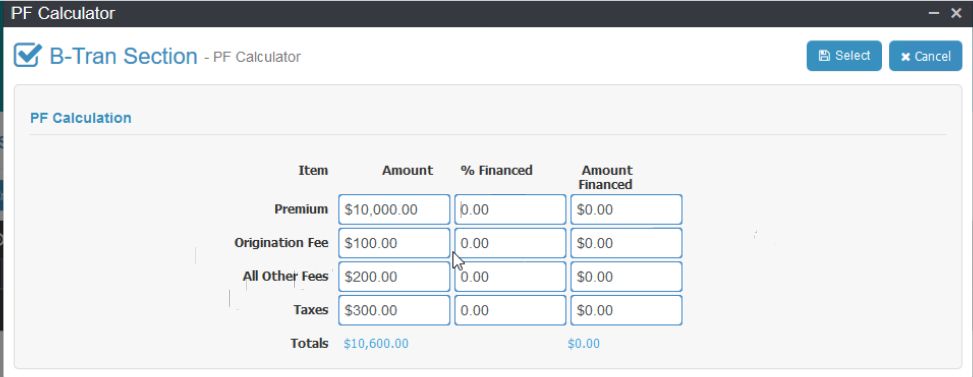The height and width of the screenshot is (377, 973).
Task: Click the $10,600.00 totals amount
Action: (x=376, y=344)
